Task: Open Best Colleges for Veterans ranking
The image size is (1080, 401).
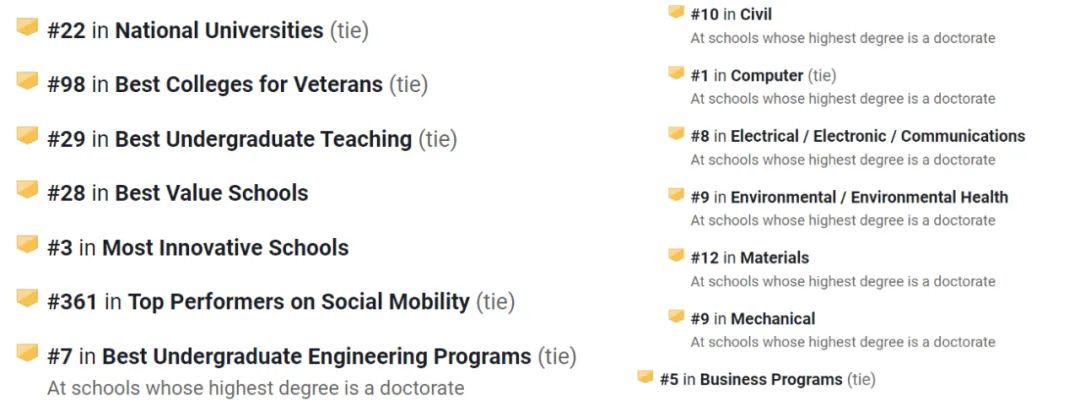Action: tap(249, 85)
